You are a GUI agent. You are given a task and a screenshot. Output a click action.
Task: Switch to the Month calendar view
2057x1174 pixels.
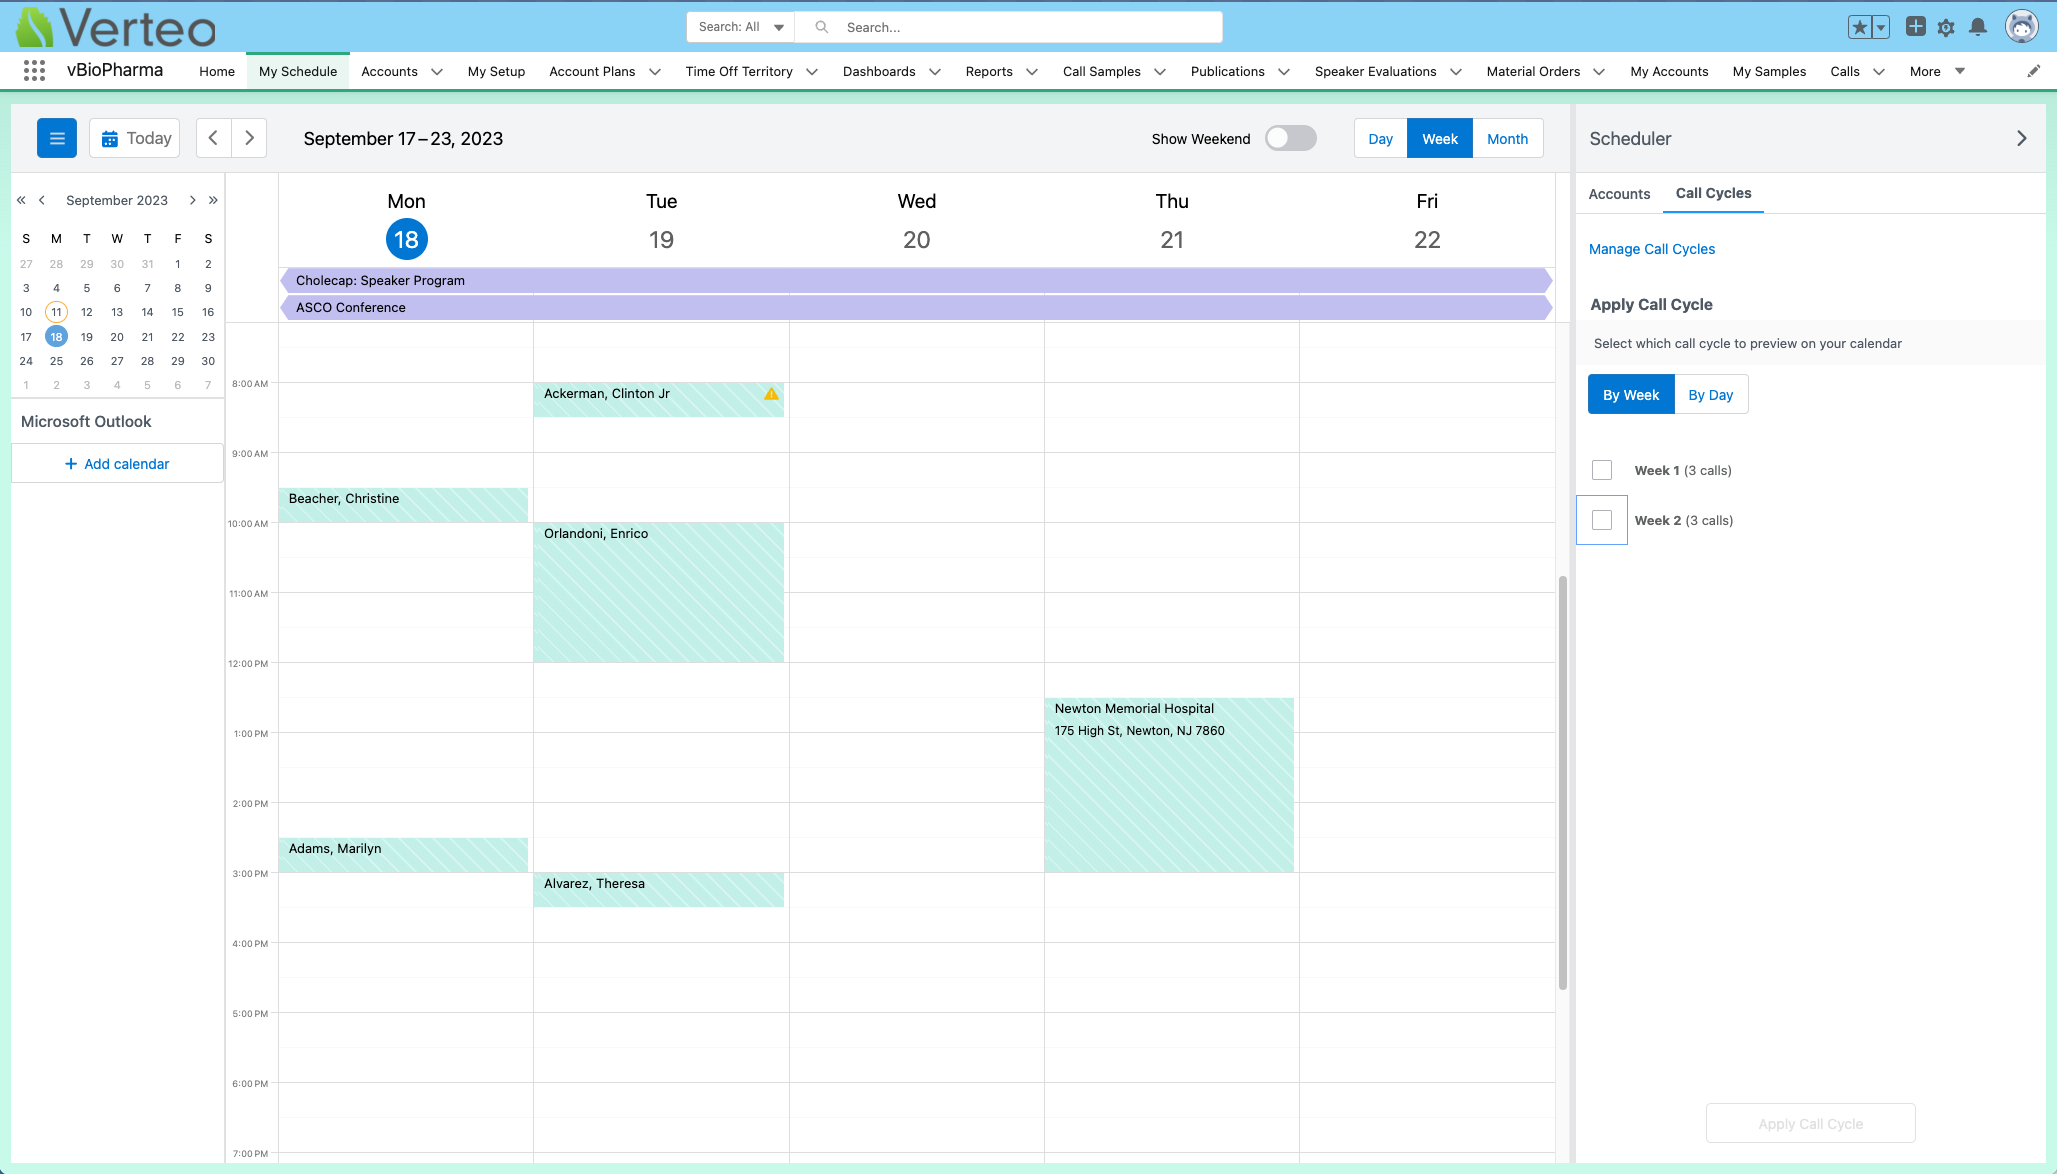pos(1507,137)
